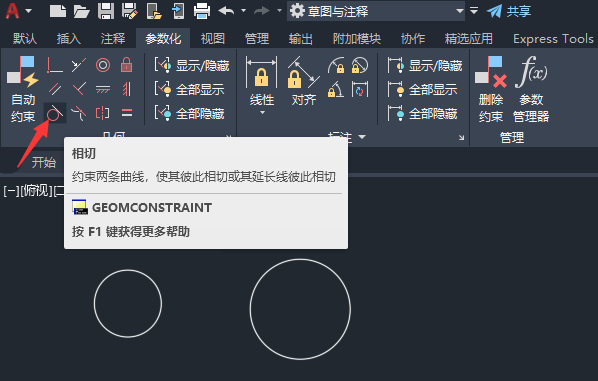Screen dimensions: 598x381
Task: Select the 参数化 ribbon tab
Action: 163,39
